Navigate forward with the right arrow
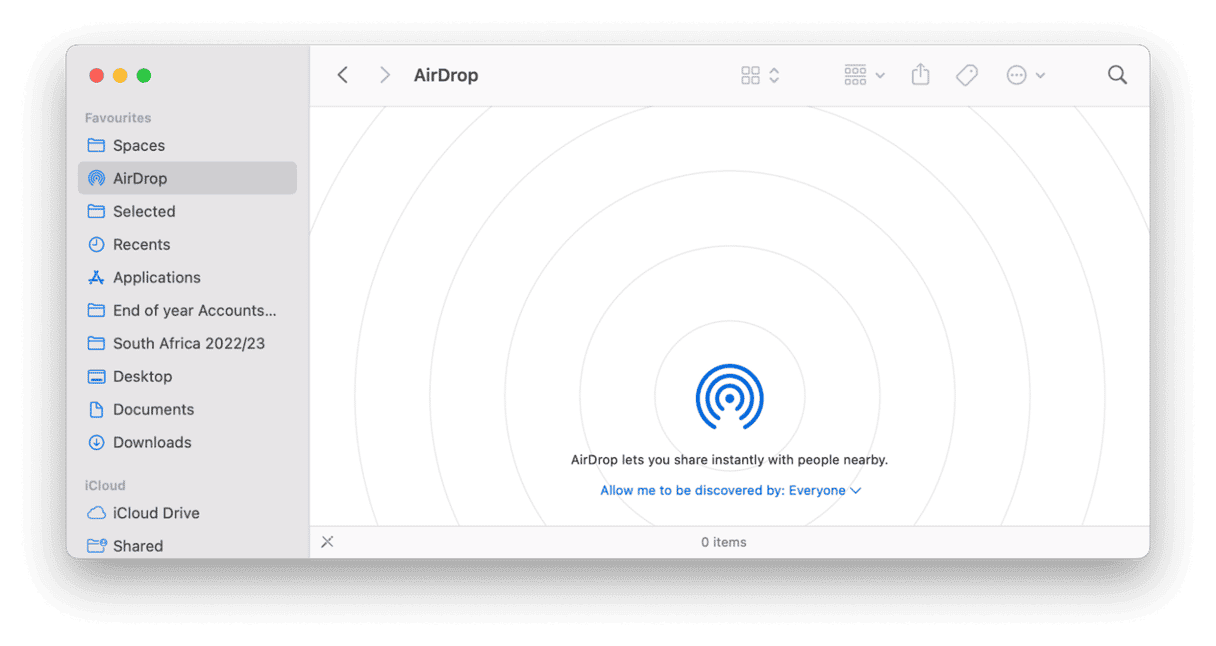 coord(384,74)
